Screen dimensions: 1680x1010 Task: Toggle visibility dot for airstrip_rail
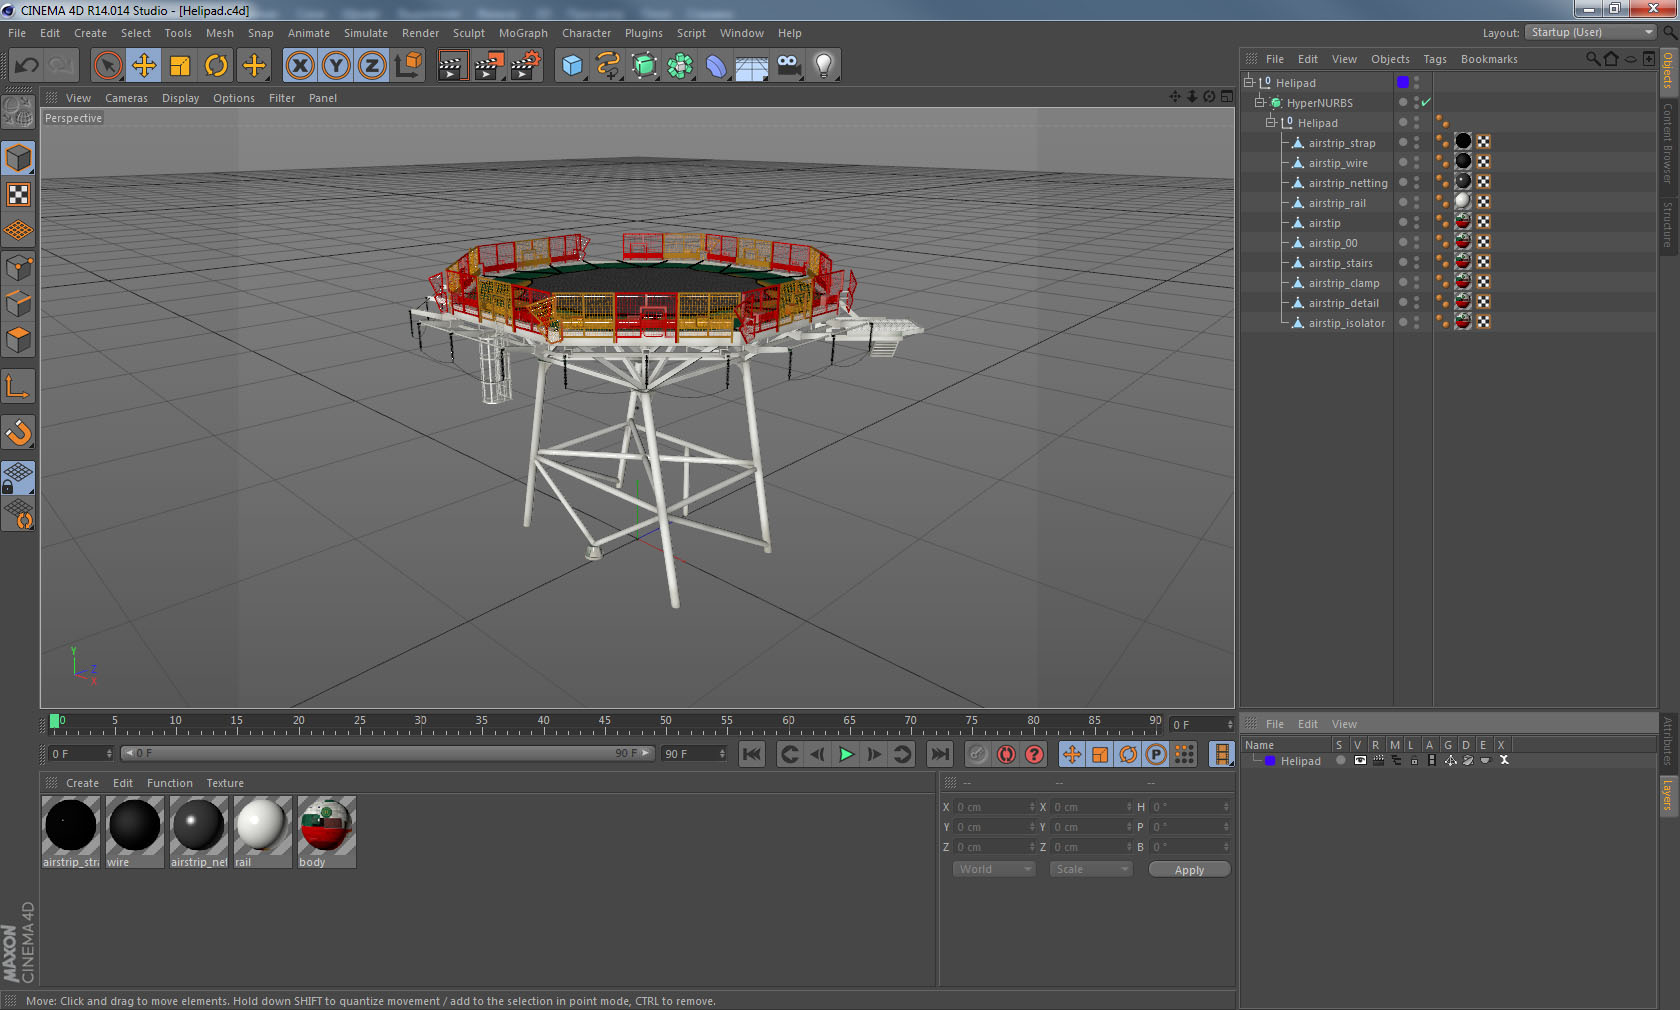(x=1403, y=202)
